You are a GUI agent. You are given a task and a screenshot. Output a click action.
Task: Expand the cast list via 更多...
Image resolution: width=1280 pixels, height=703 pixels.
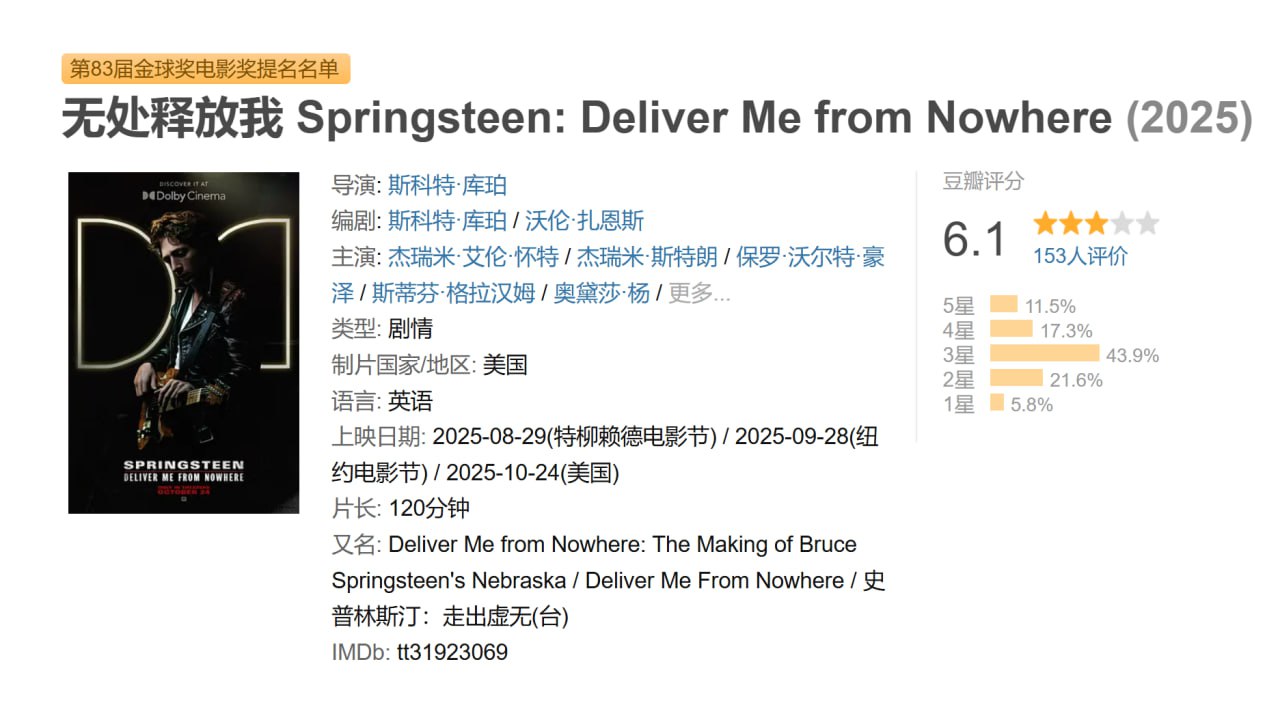point(699,293)
